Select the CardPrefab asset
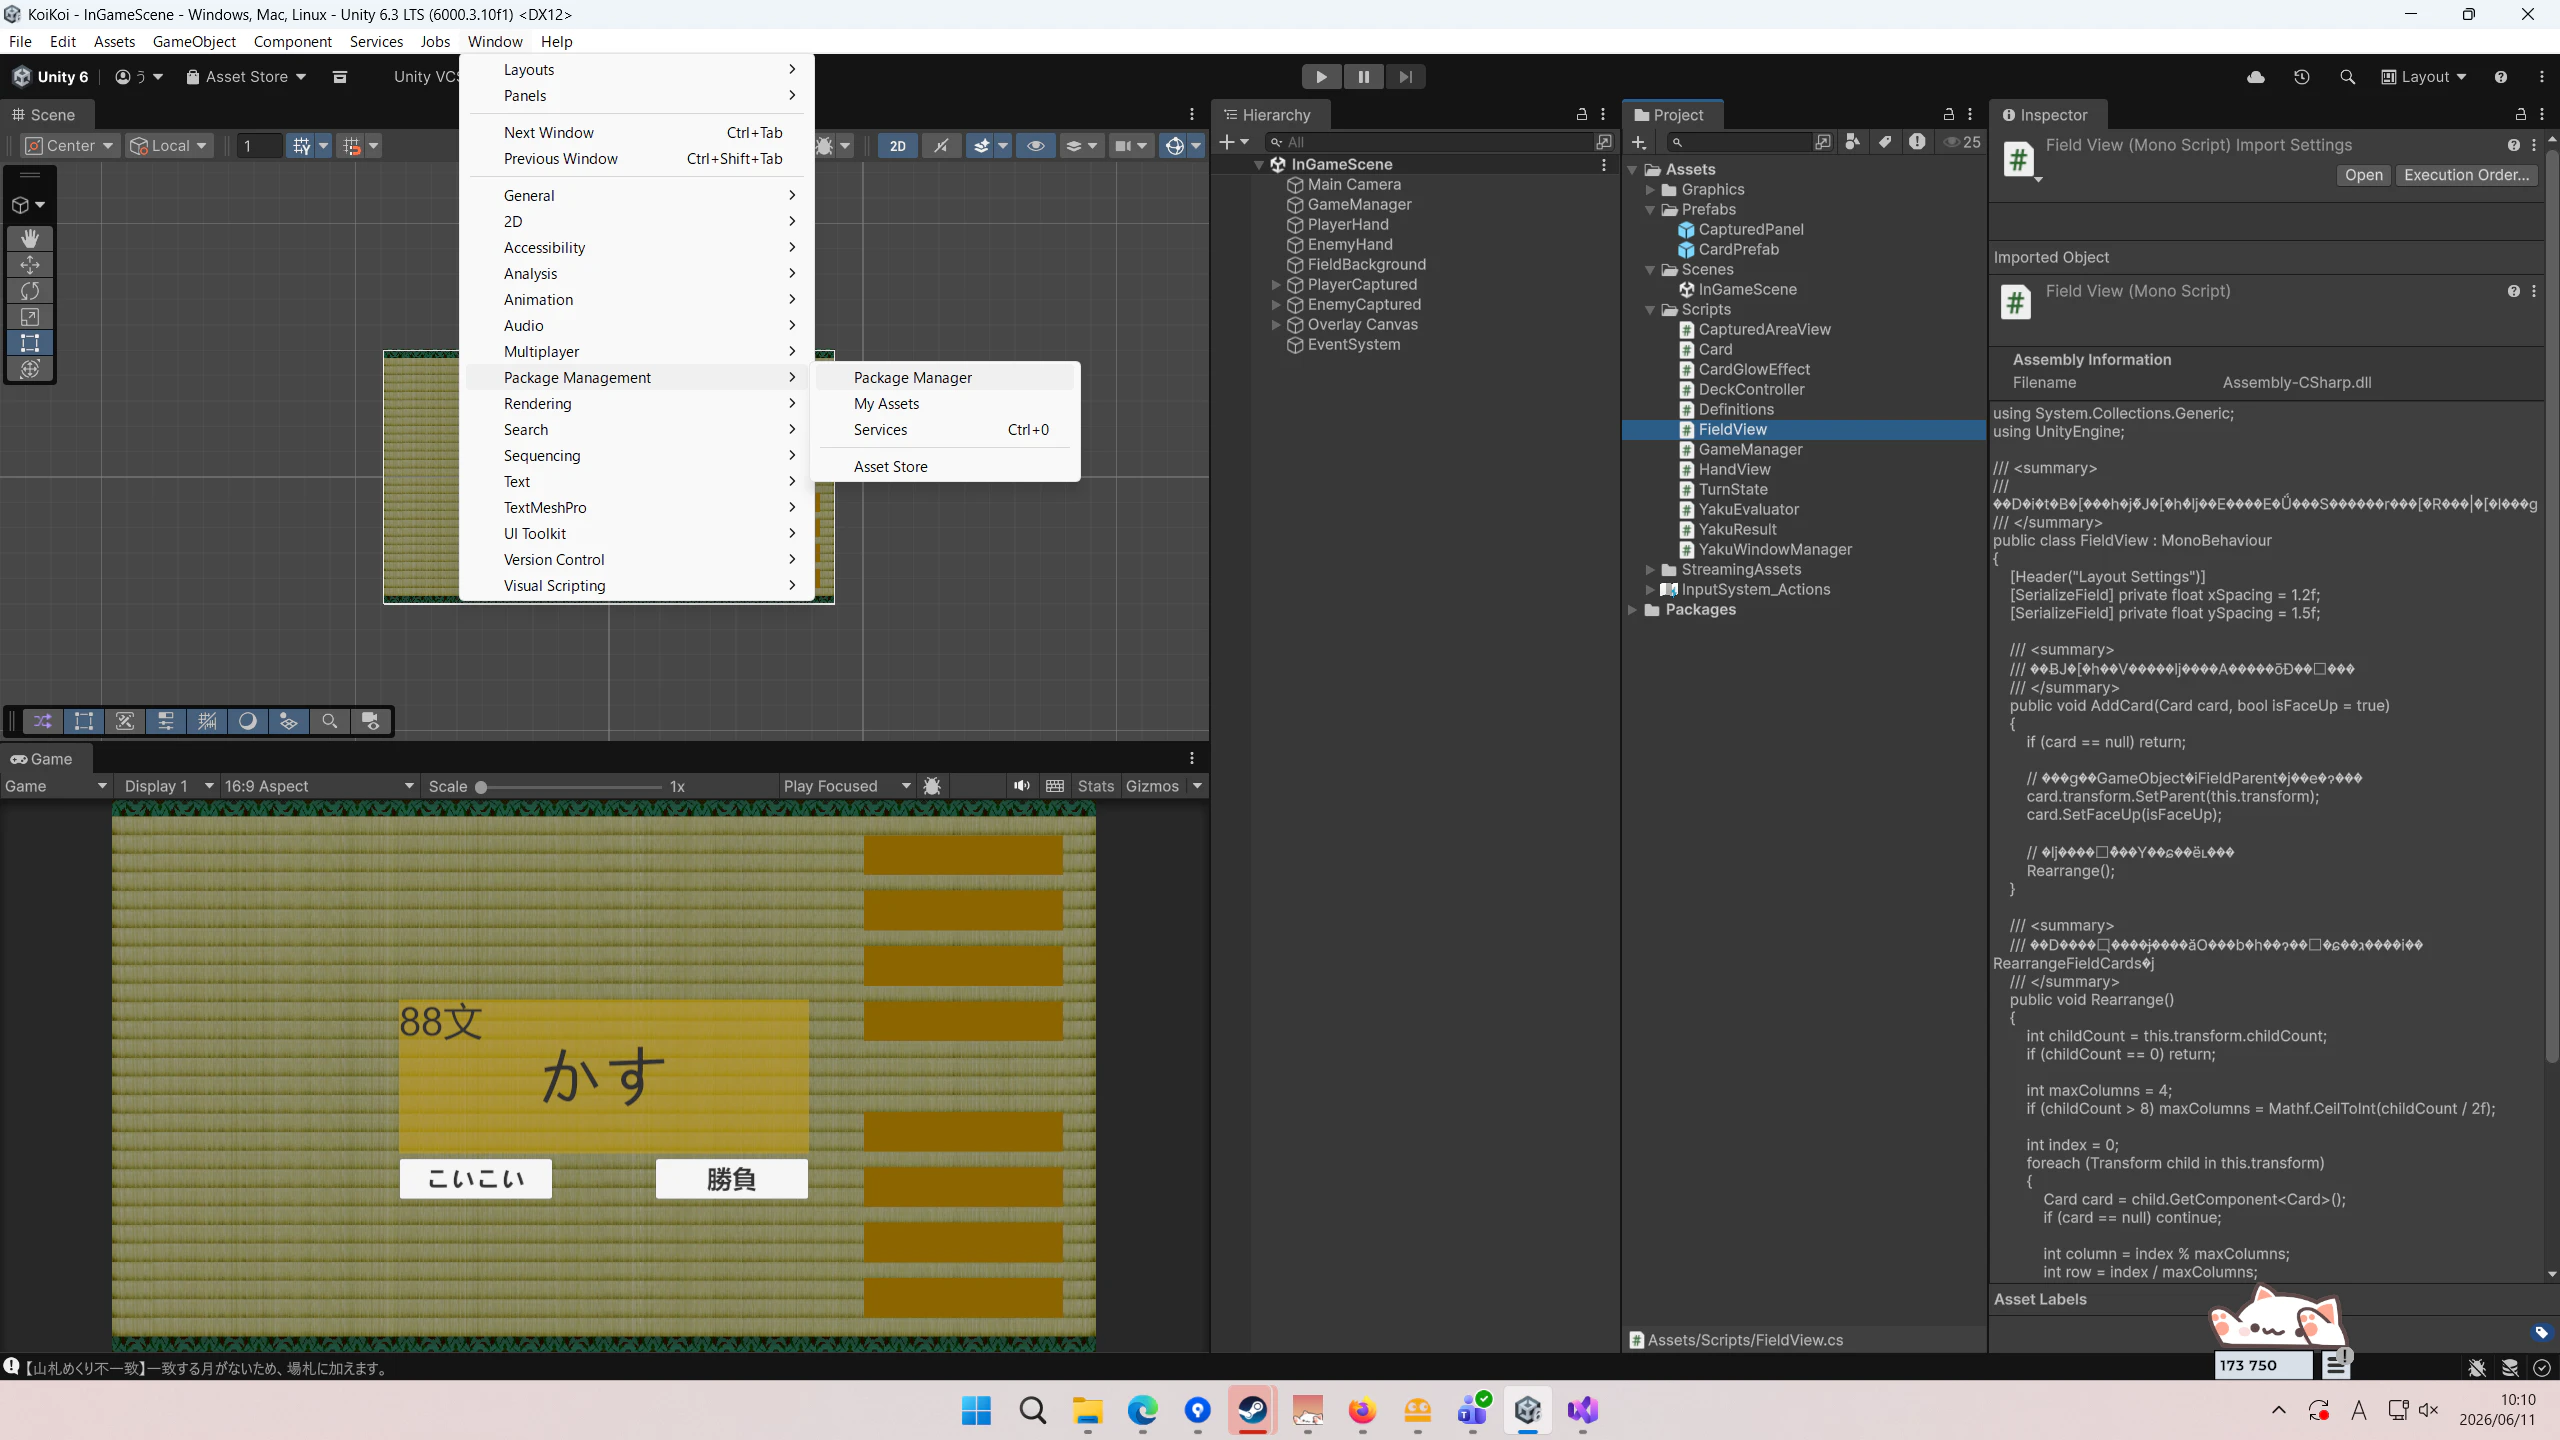2560x1440 pixels. 1738,250
